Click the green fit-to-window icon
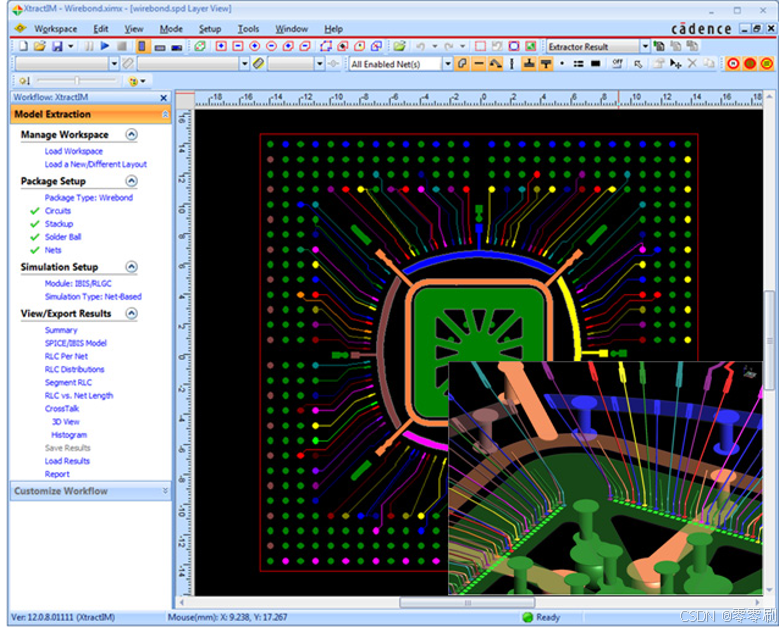This screenshot has width=784, height=630. pos(530,46)
